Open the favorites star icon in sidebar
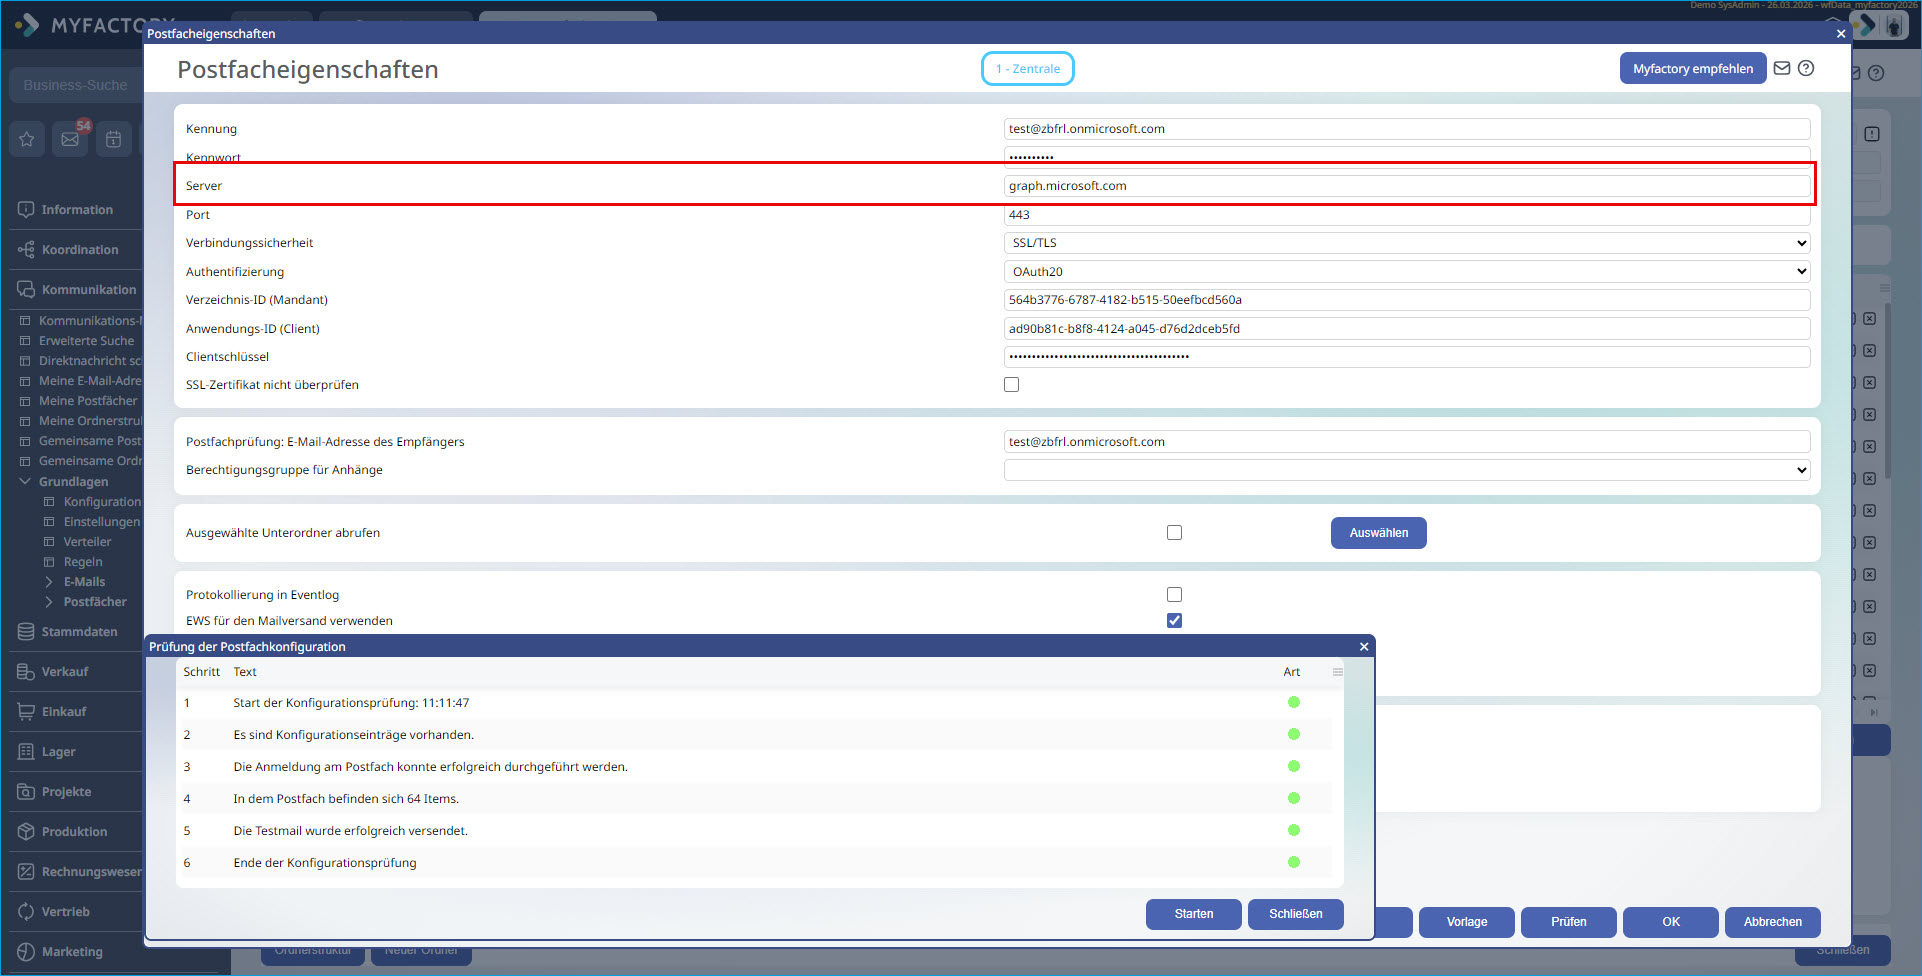The image size is (1922, 976). pyautogui.click(x=27, y=139)
